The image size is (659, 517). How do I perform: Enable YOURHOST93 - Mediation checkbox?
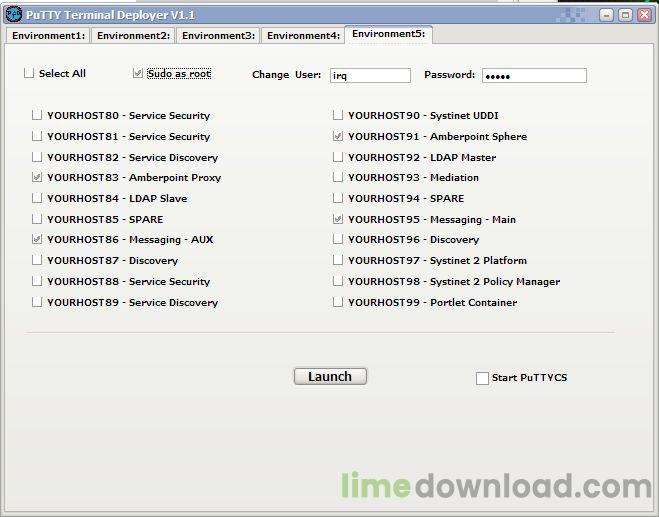pyautogui.click(x=338, y=177)
